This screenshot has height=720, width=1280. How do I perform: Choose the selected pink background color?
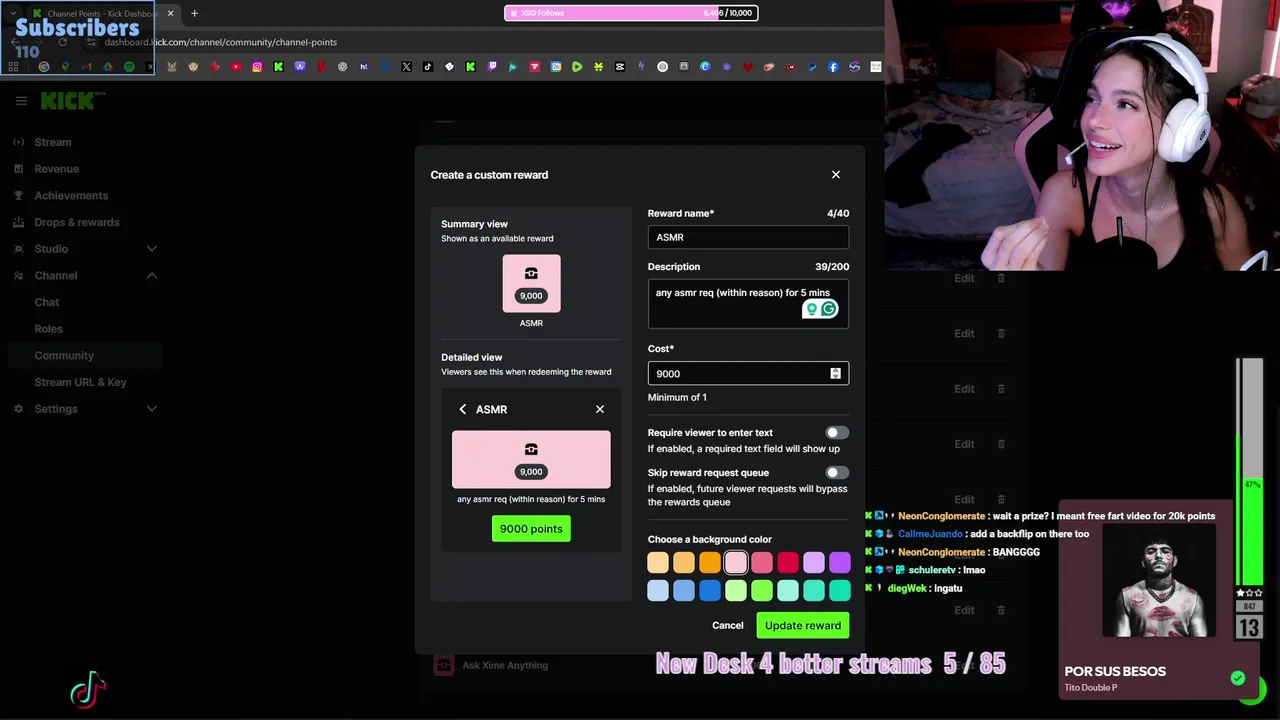coord(736,563)
